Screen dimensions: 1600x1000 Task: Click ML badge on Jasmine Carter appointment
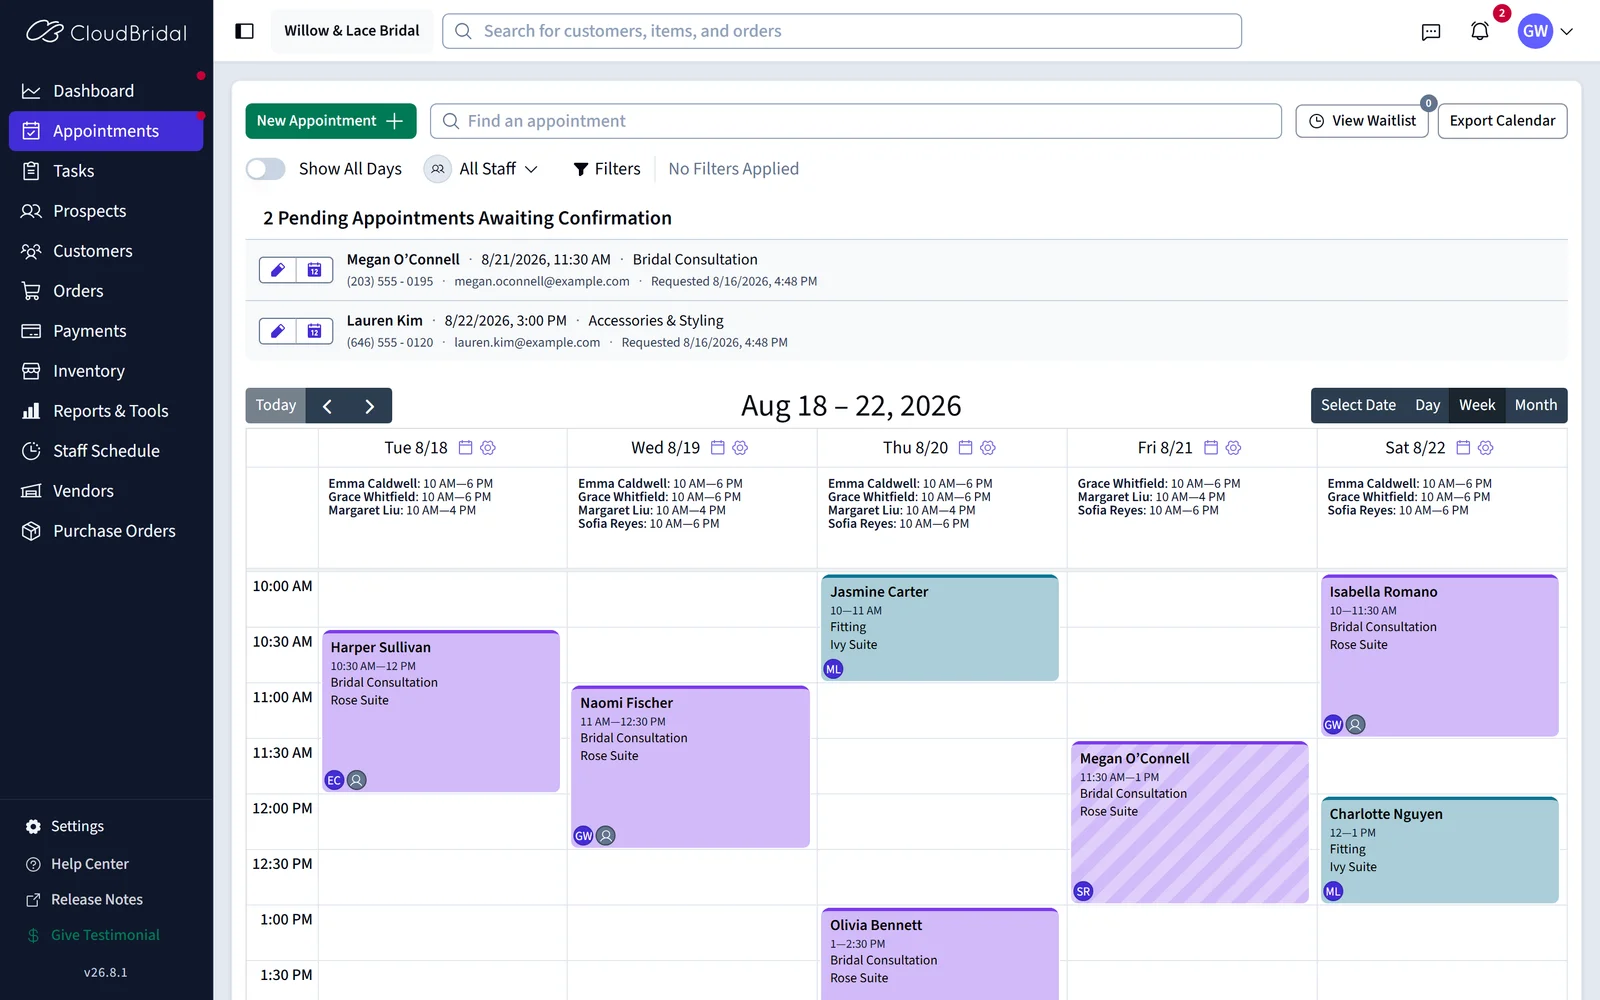click(x=833, y=669)
